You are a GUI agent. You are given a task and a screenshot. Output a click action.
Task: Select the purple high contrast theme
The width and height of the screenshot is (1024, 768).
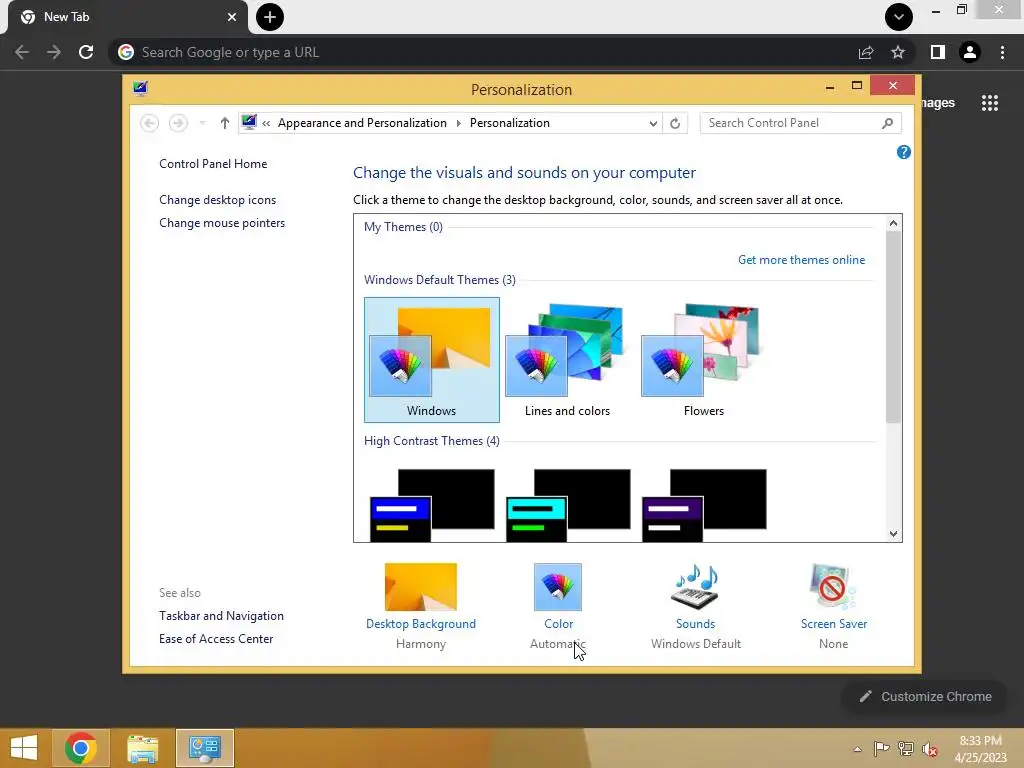704,505
